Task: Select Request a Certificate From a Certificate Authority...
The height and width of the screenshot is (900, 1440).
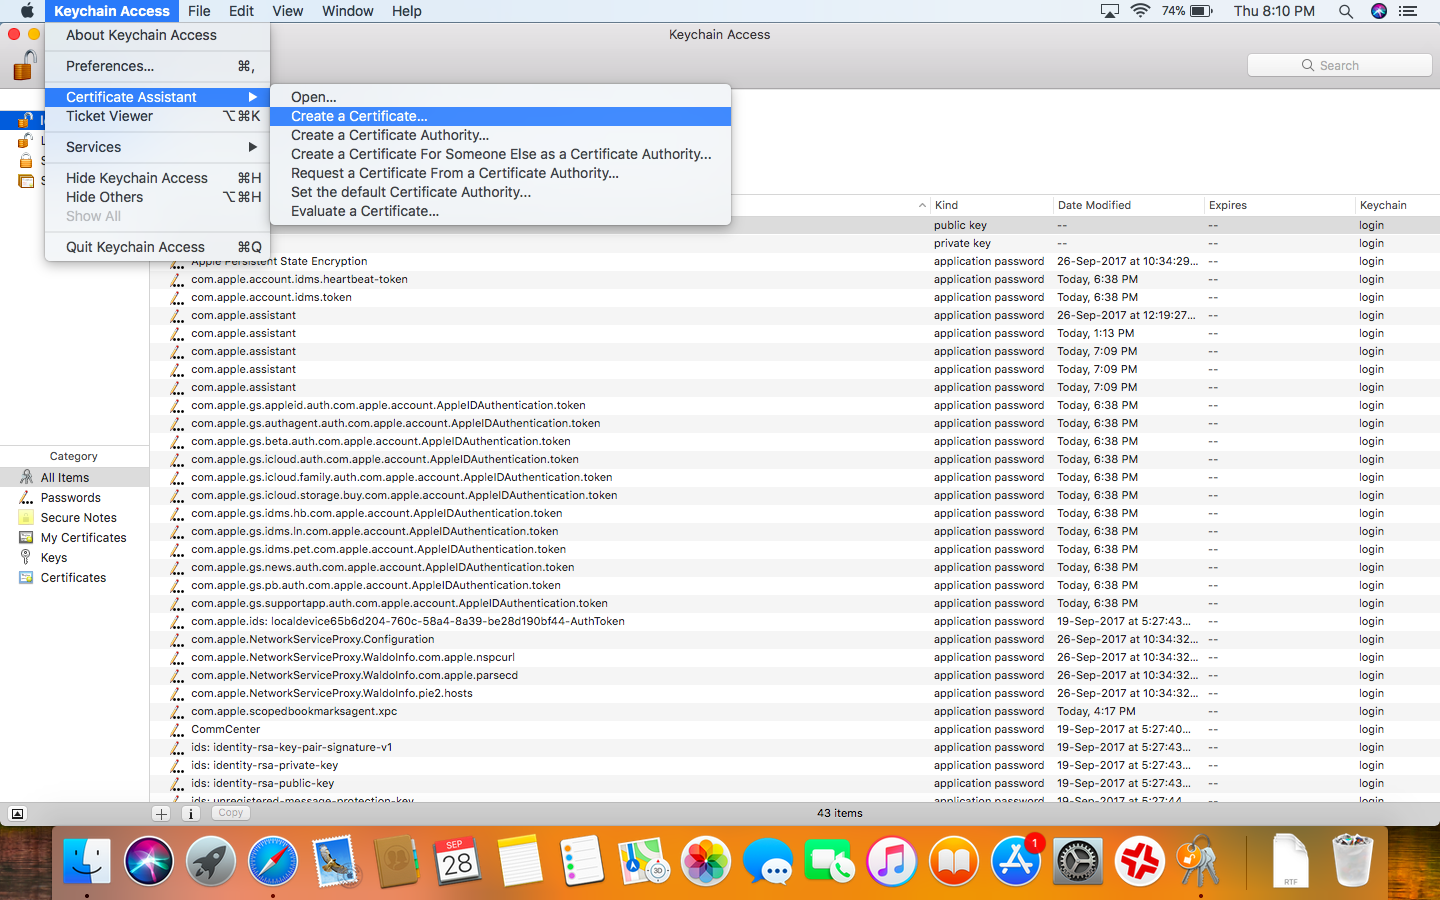Action: (500, 173)
